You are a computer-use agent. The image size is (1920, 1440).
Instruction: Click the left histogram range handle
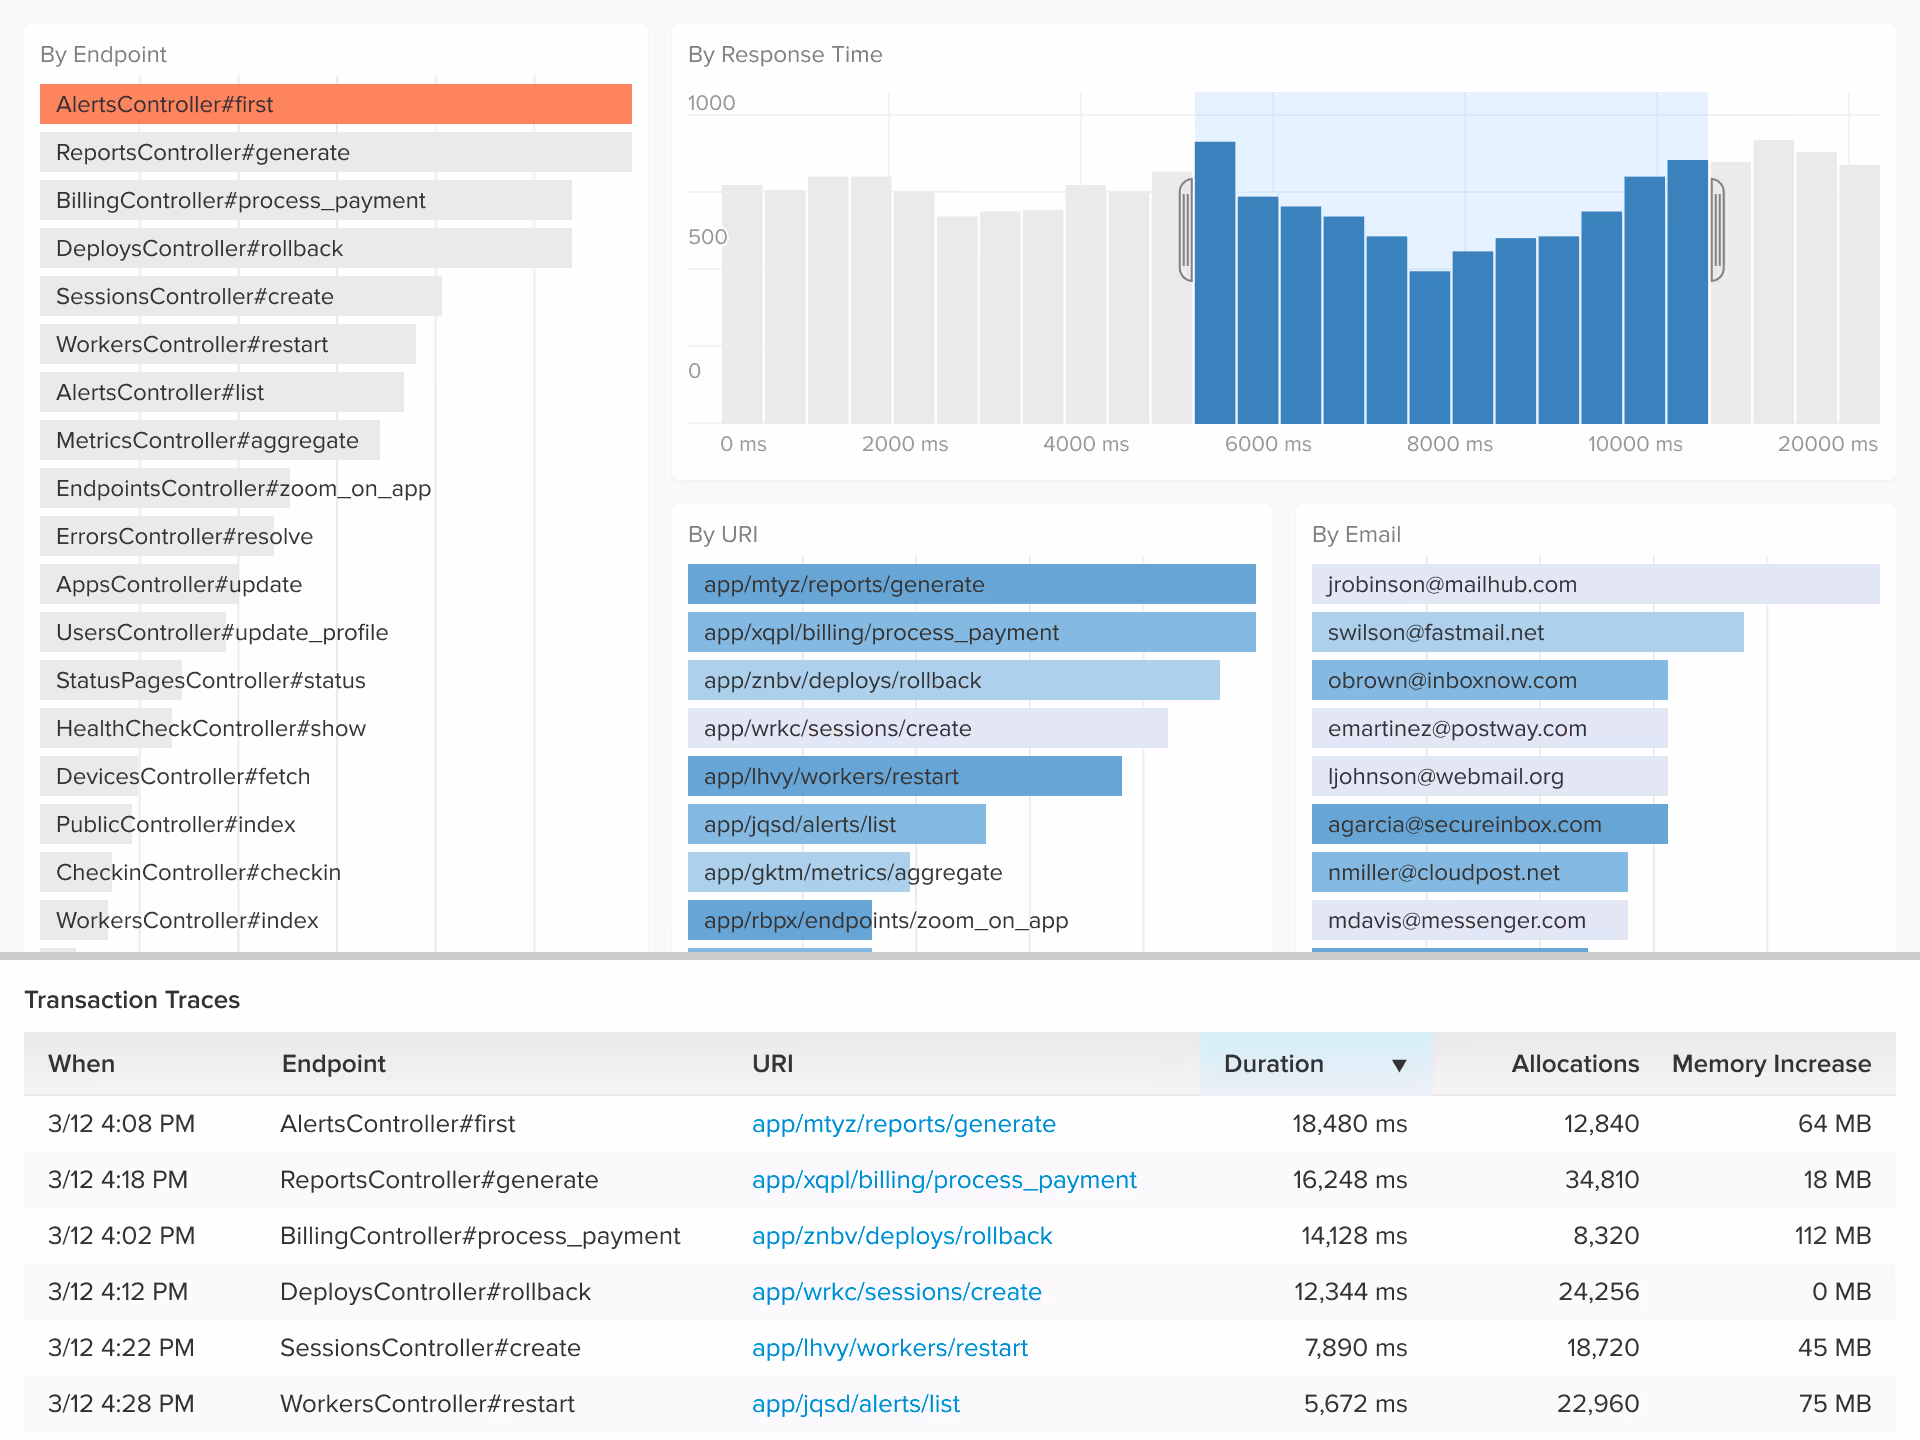1186,230
